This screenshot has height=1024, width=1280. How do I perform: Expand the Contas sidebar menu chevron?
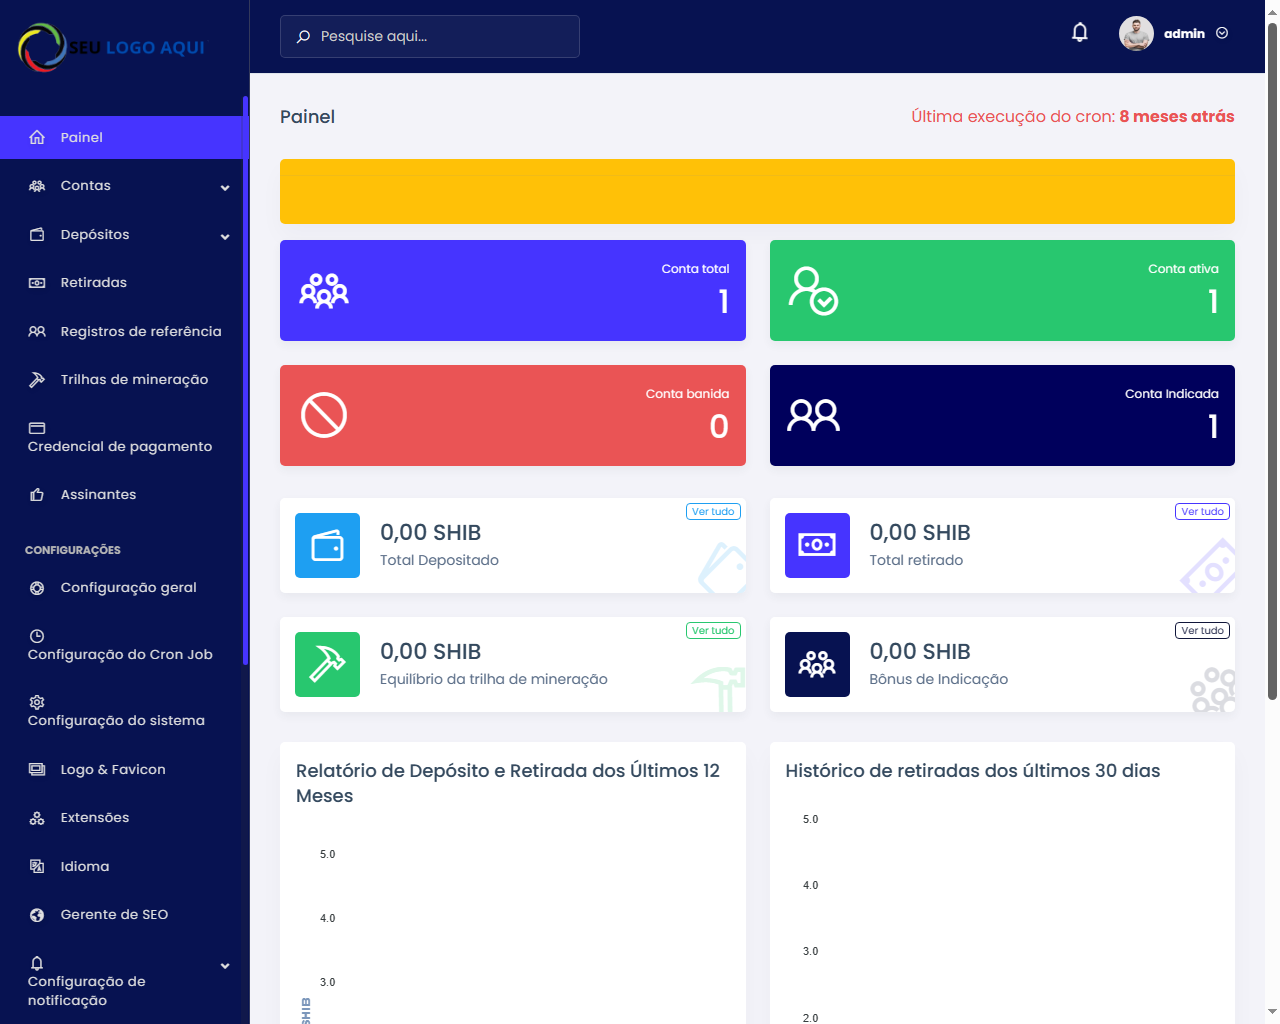(x=225, y=187)
